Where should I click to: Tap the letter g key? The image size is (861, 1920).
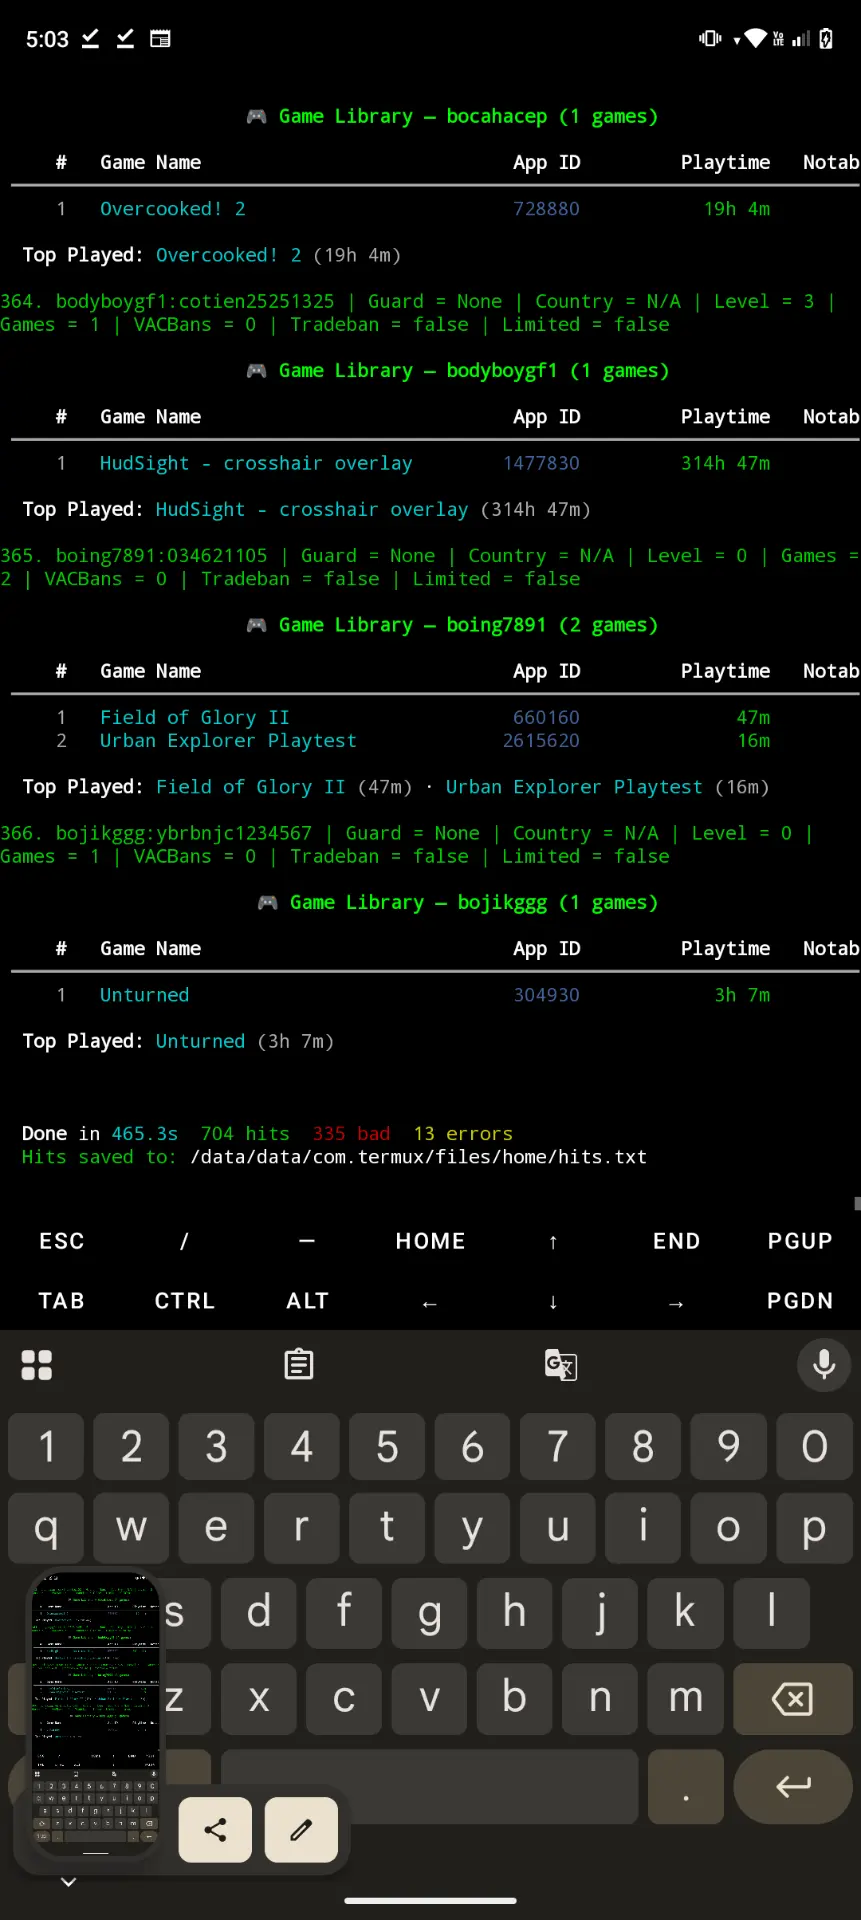(429, 1613)
